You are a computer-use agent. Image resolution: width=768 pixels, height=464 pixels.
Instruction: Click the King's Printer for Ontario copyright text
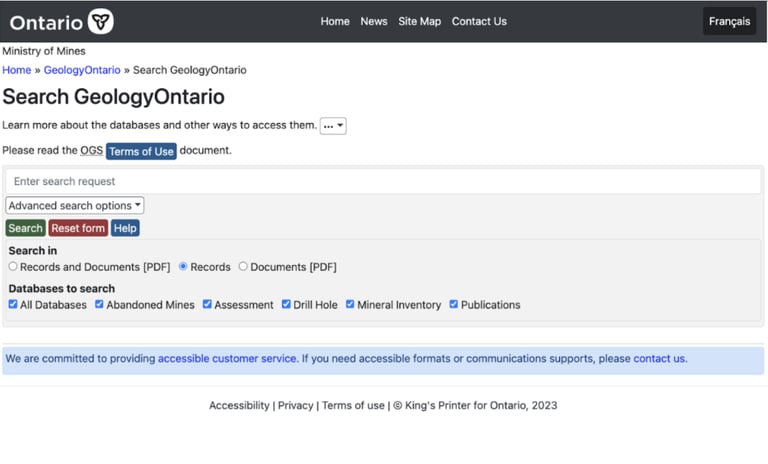coord(475,406)
